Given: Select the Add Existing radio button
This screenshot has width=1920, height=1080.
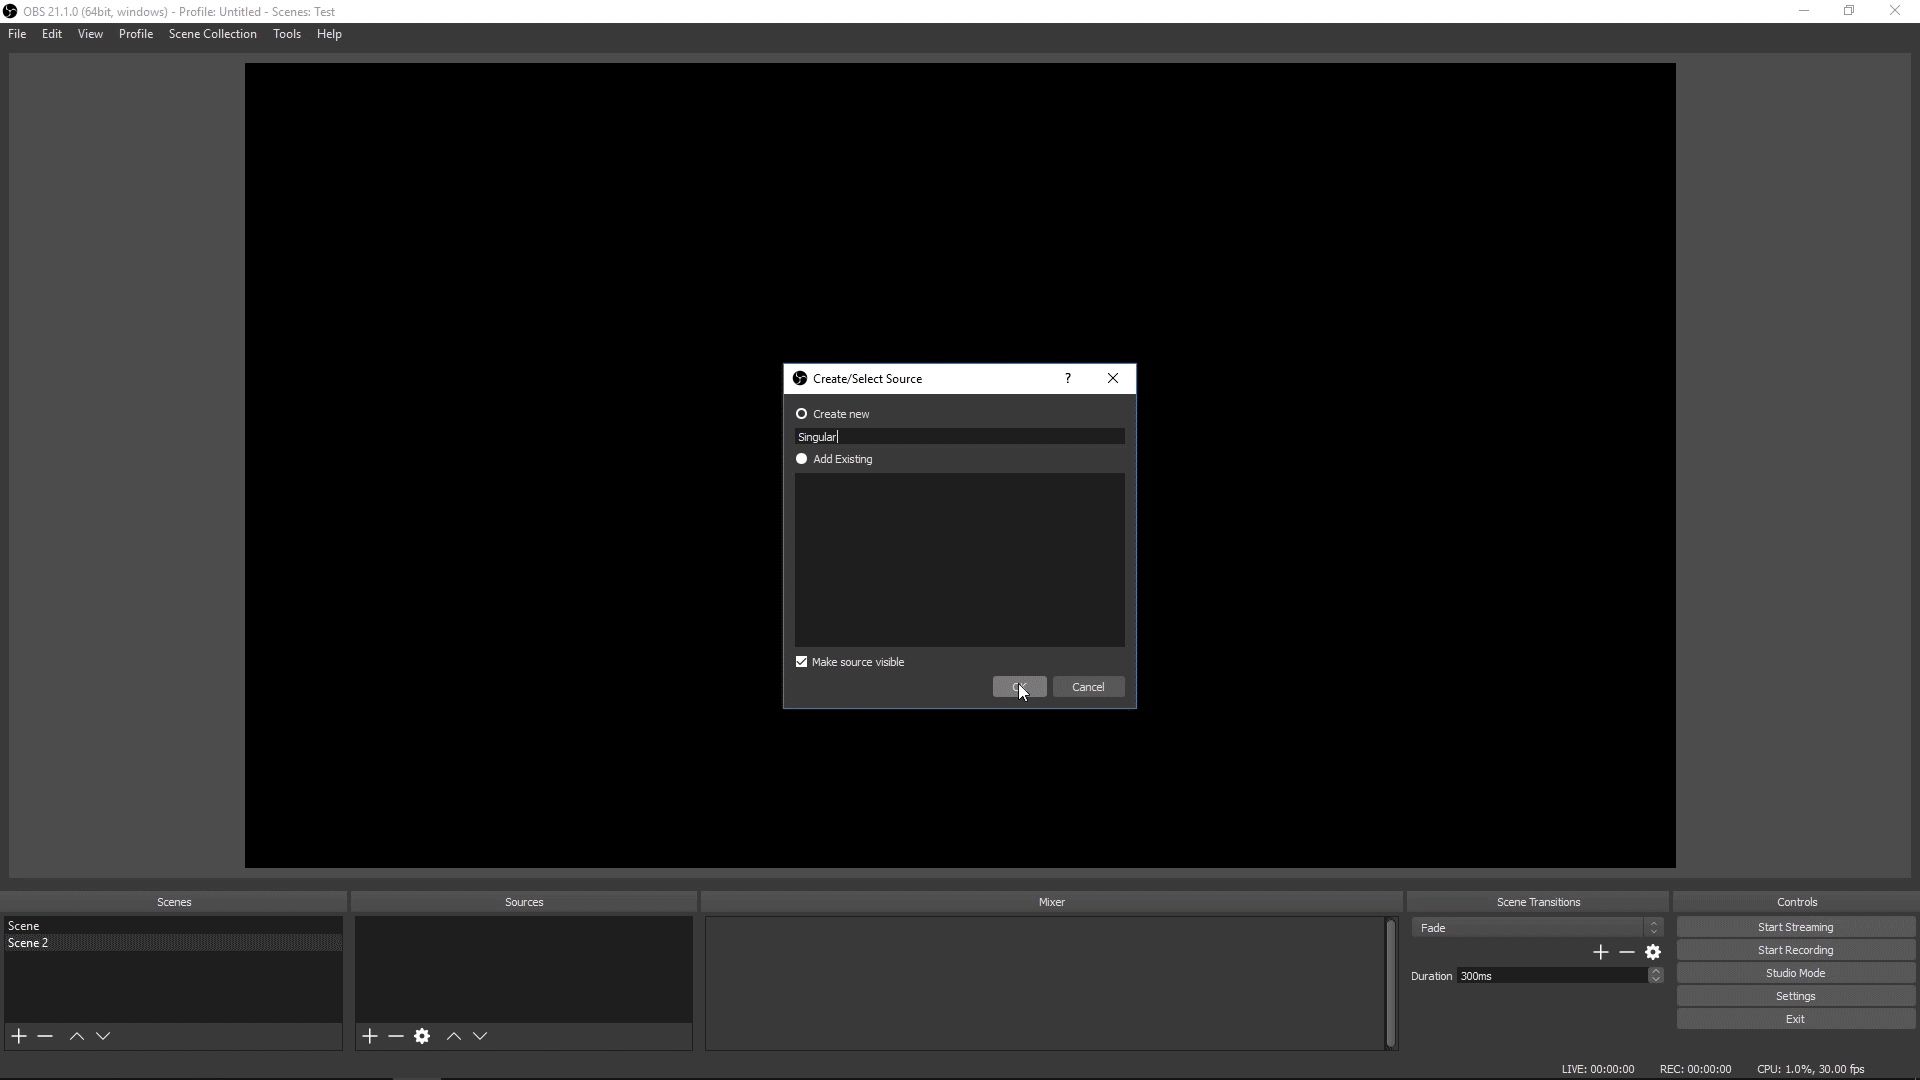Looking at the screenshot, I should (x=801, y=459).
